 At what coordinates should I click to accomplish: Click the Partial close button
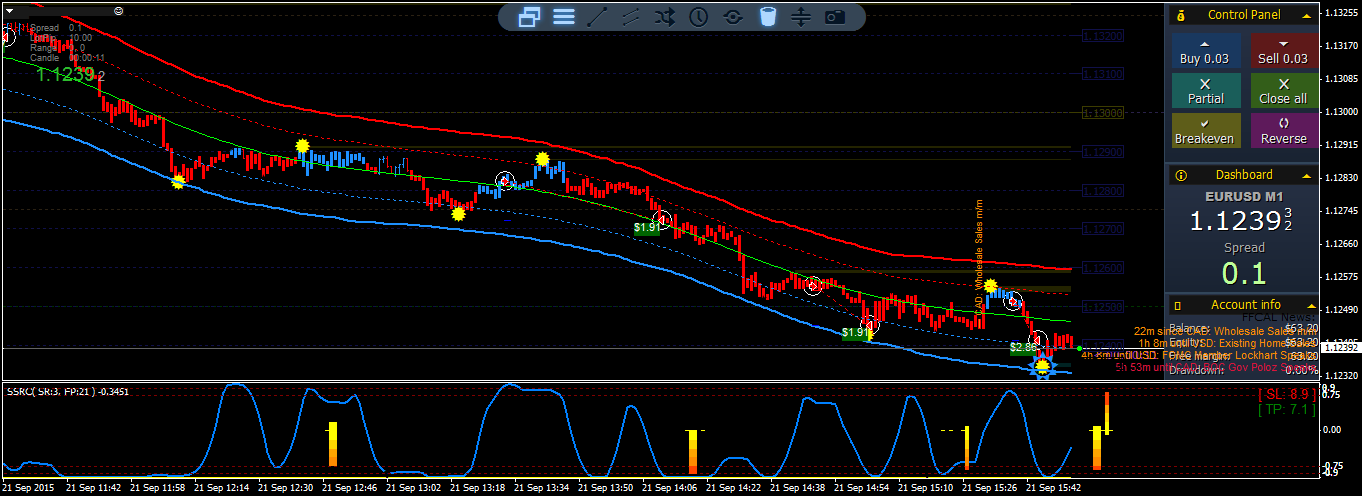click(x=1205, y=91)
